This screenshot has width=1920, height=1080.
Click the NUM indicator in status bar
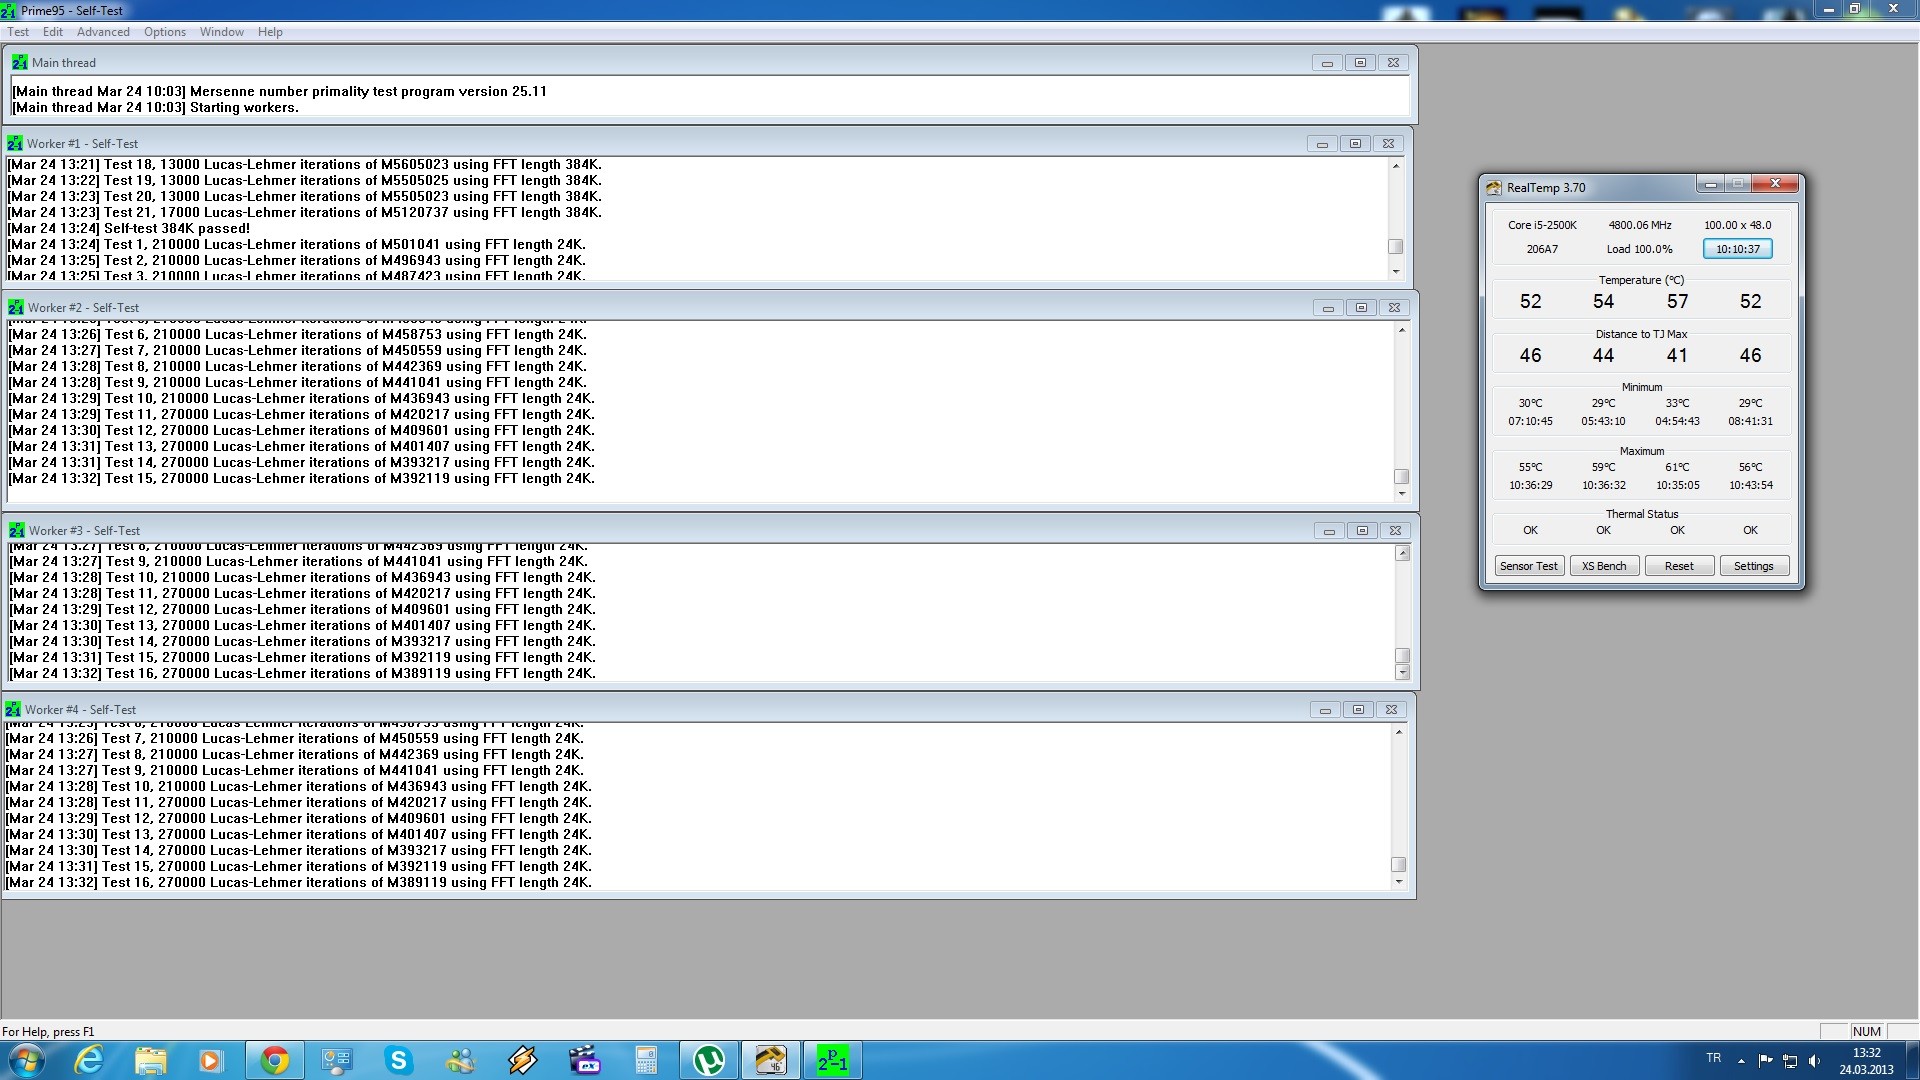pyautogui.click(x=1866, y=1031)
